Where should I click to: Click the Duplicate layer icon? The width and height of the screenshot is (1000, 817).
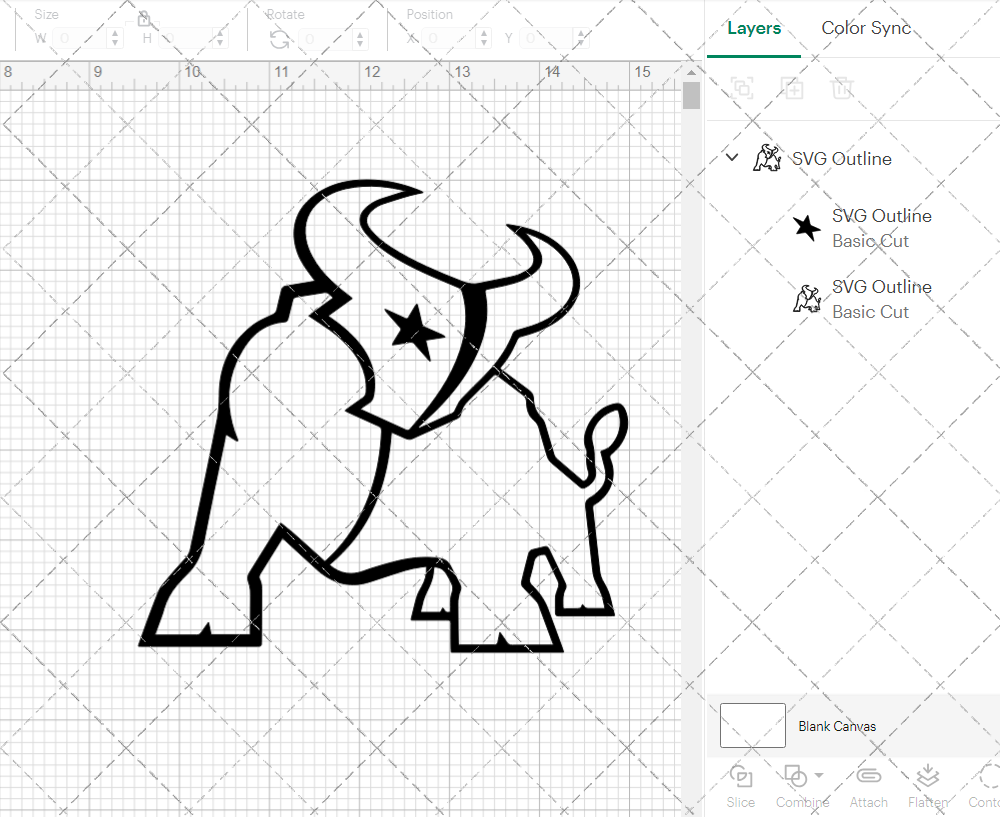[x=792, y=88]
